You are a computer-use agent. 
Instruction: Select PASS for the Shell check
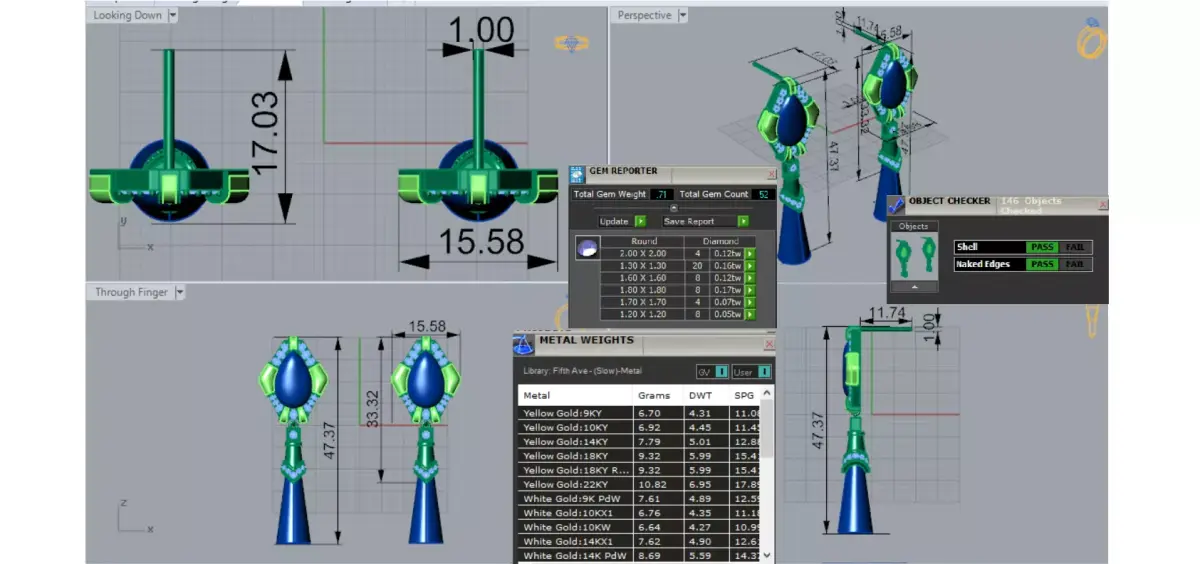[x=1042, y=247]
